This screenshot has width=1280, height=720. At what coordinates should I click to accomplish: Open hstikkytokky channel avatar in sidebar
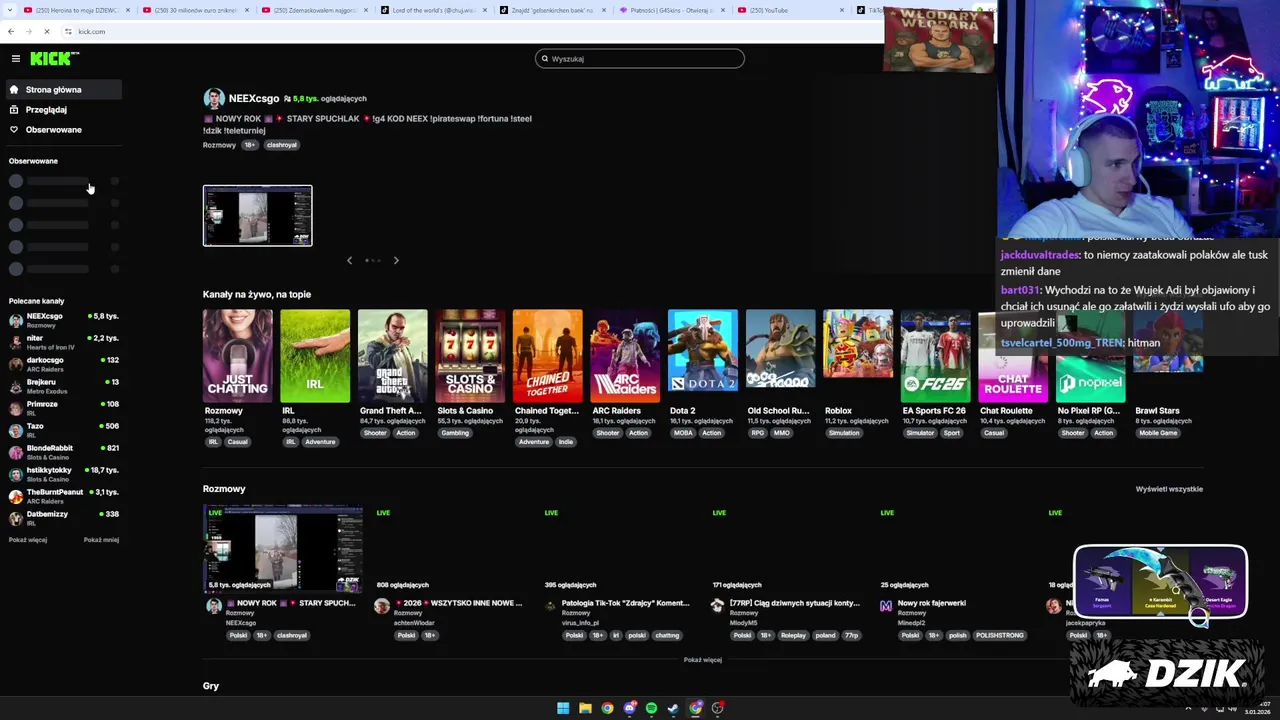point(16,474)
